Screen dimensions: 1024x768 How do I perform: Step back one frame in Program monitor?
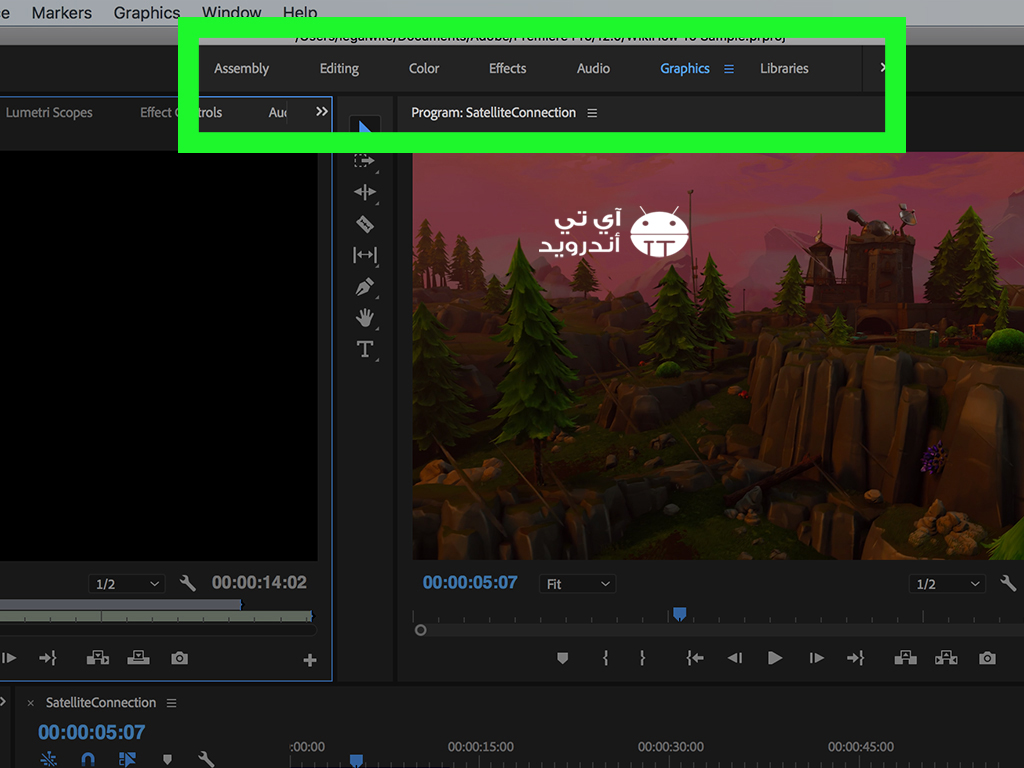point(735,658)
